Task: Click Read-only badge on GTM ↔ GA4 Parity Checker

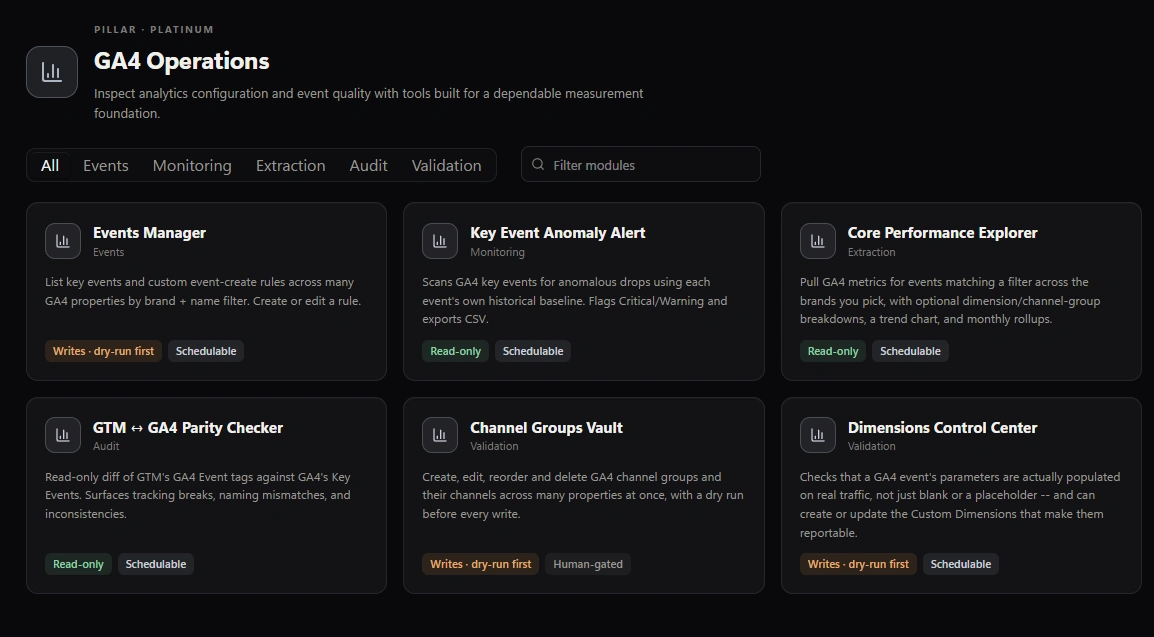Action: coord(78,564)
